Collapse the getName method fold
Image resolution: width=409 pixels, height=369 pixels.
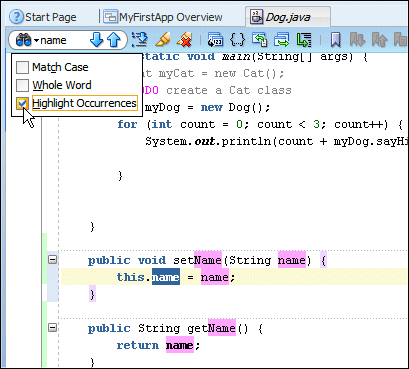click(52, 327)
